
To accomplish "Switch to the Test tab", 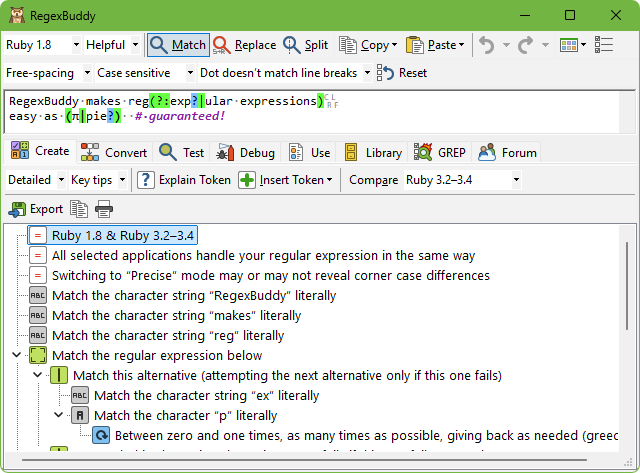I will (x=182, y=153).
